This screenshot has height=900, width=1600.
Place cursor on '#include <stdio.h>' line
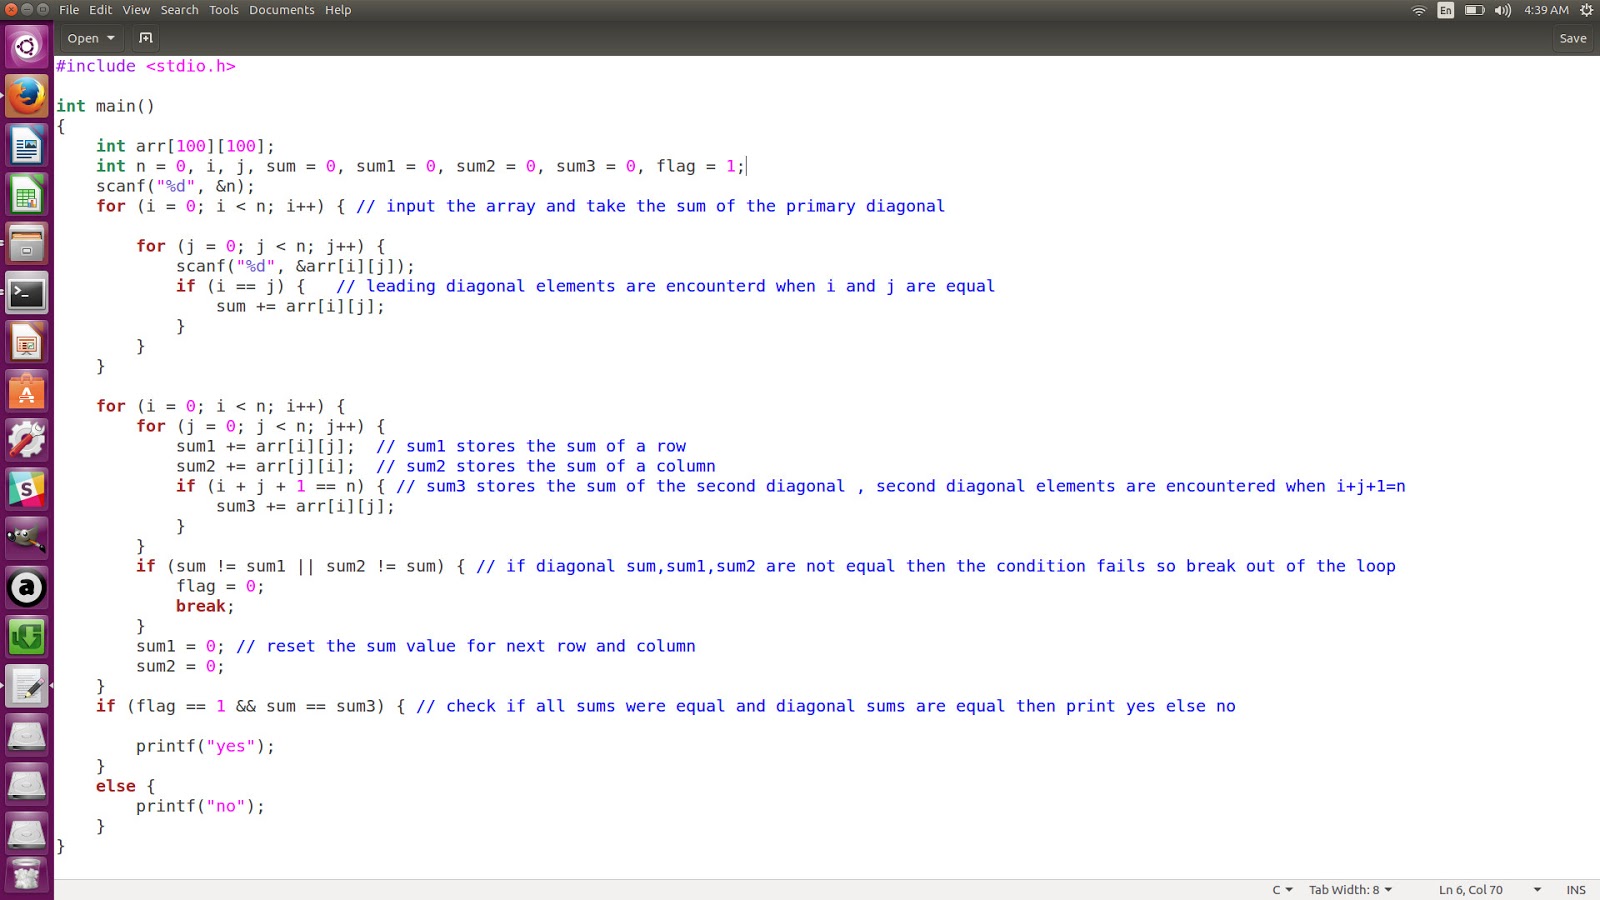click(x=146, y=66)
